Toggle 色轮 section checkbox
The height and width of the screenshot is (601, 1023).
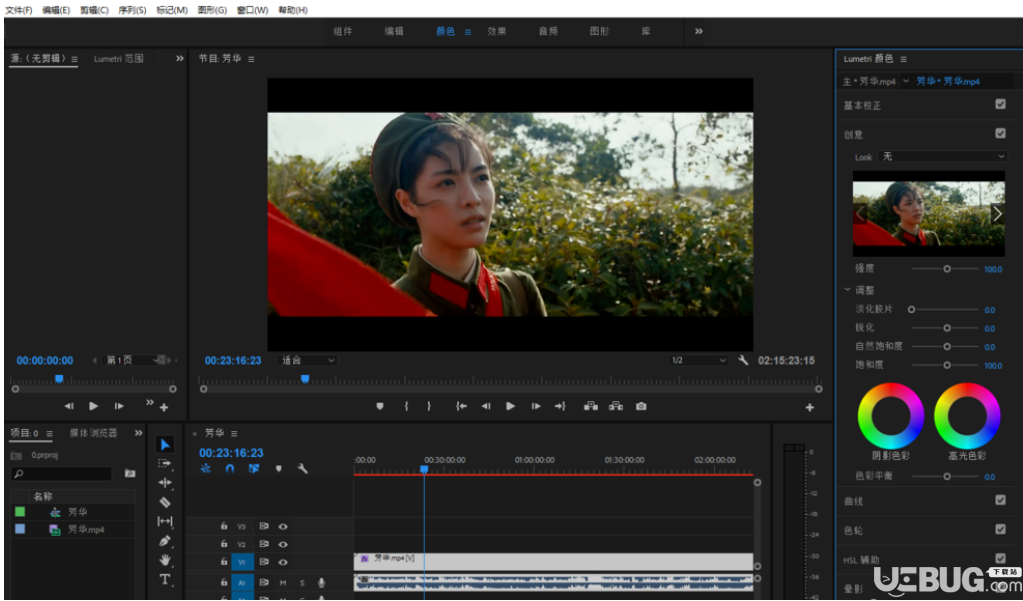coord(1000,529)
